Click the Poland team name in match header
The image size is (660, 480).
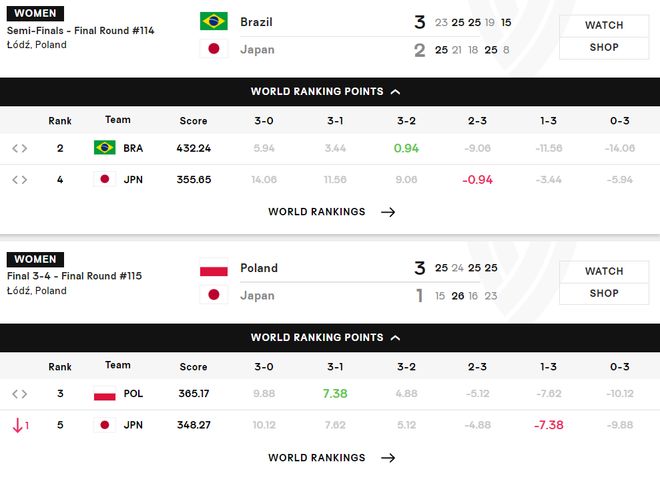(x=259, y=268)
